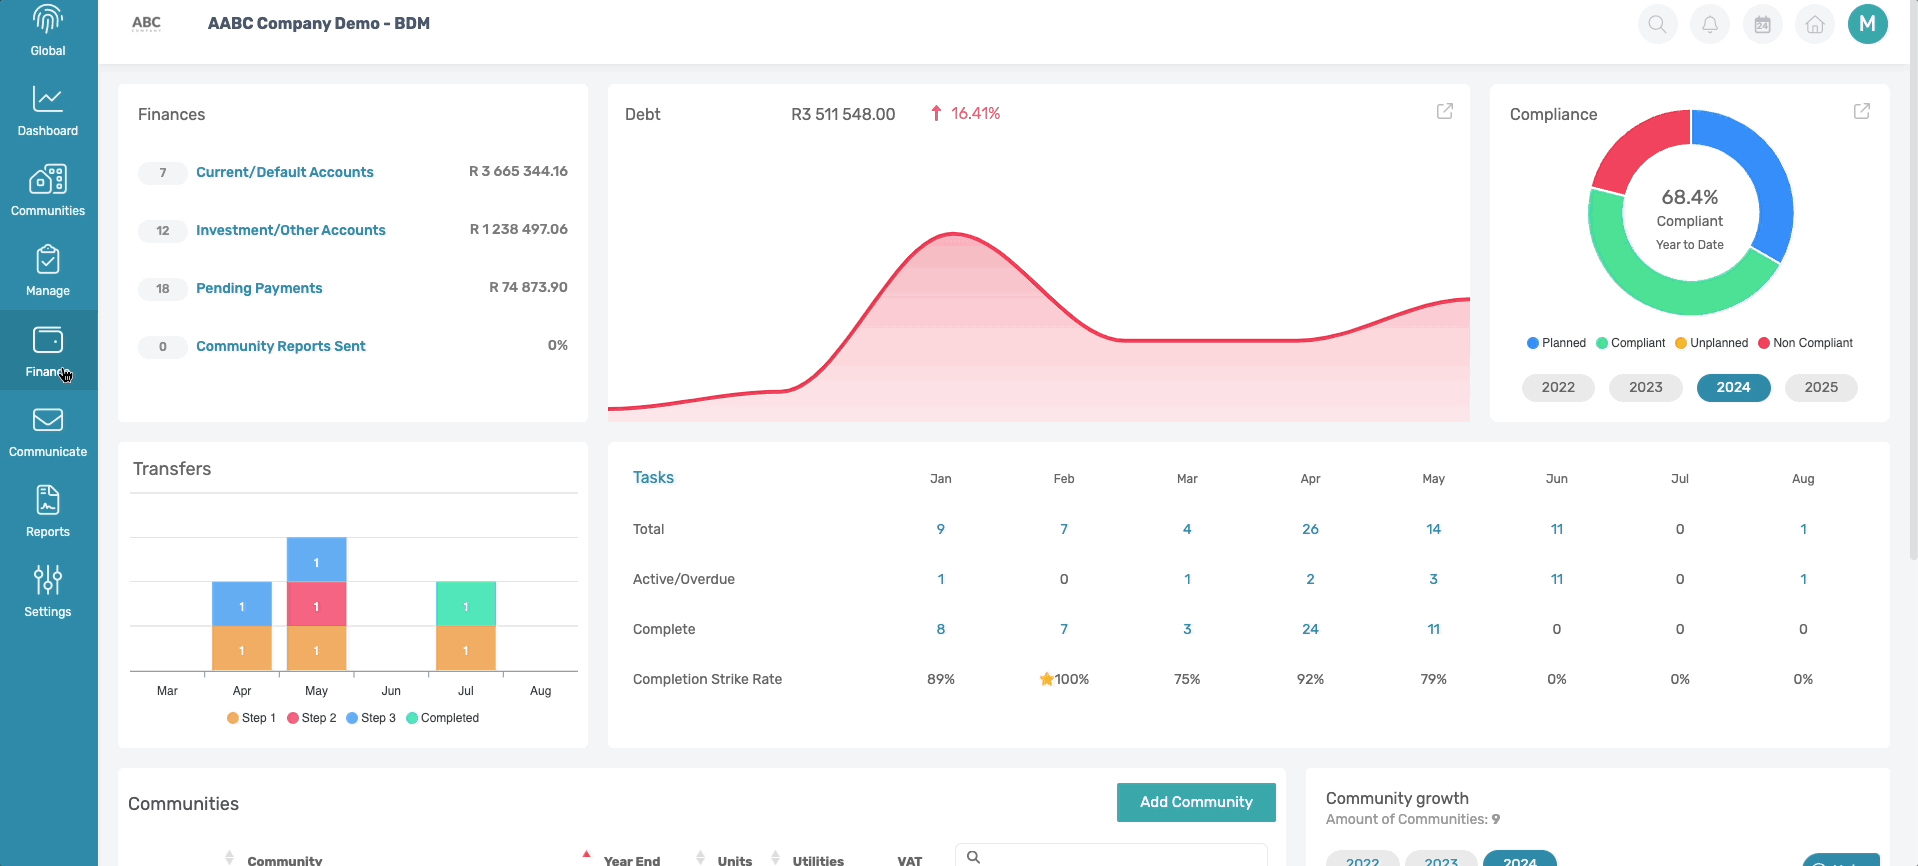Click the home icon in header
Viewport: 1918px width, 866px height.
click(1815, 24)
